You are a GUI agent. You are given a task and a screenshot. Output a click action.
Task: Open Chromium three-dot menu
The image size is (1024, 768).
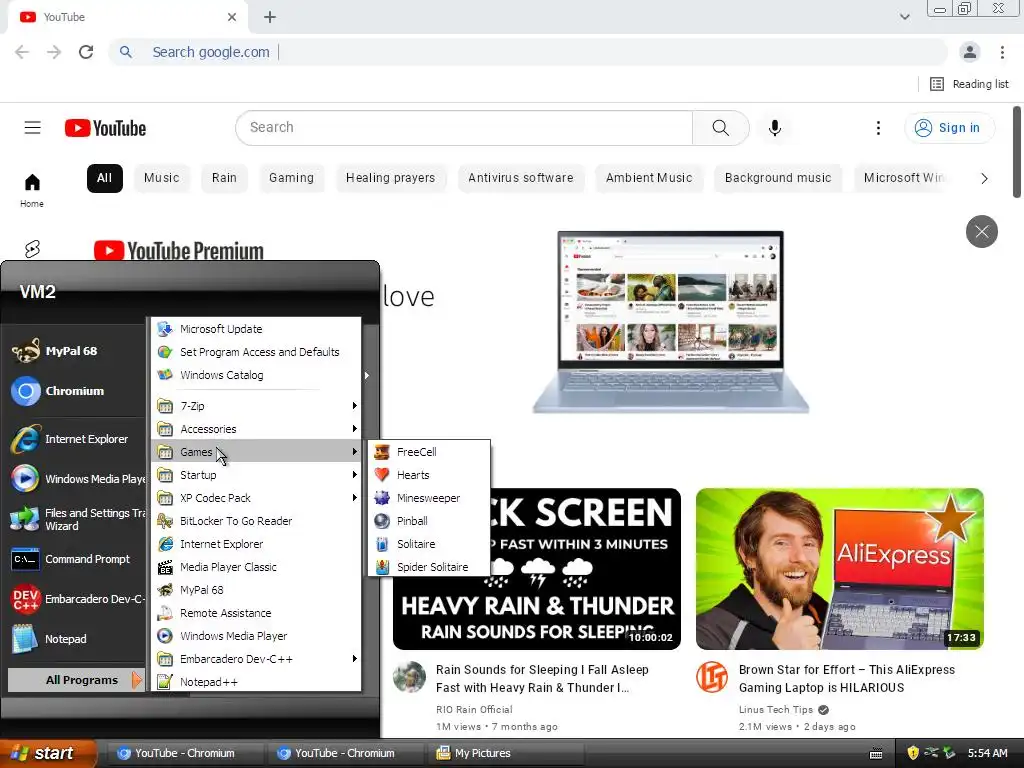(1002, 52)
